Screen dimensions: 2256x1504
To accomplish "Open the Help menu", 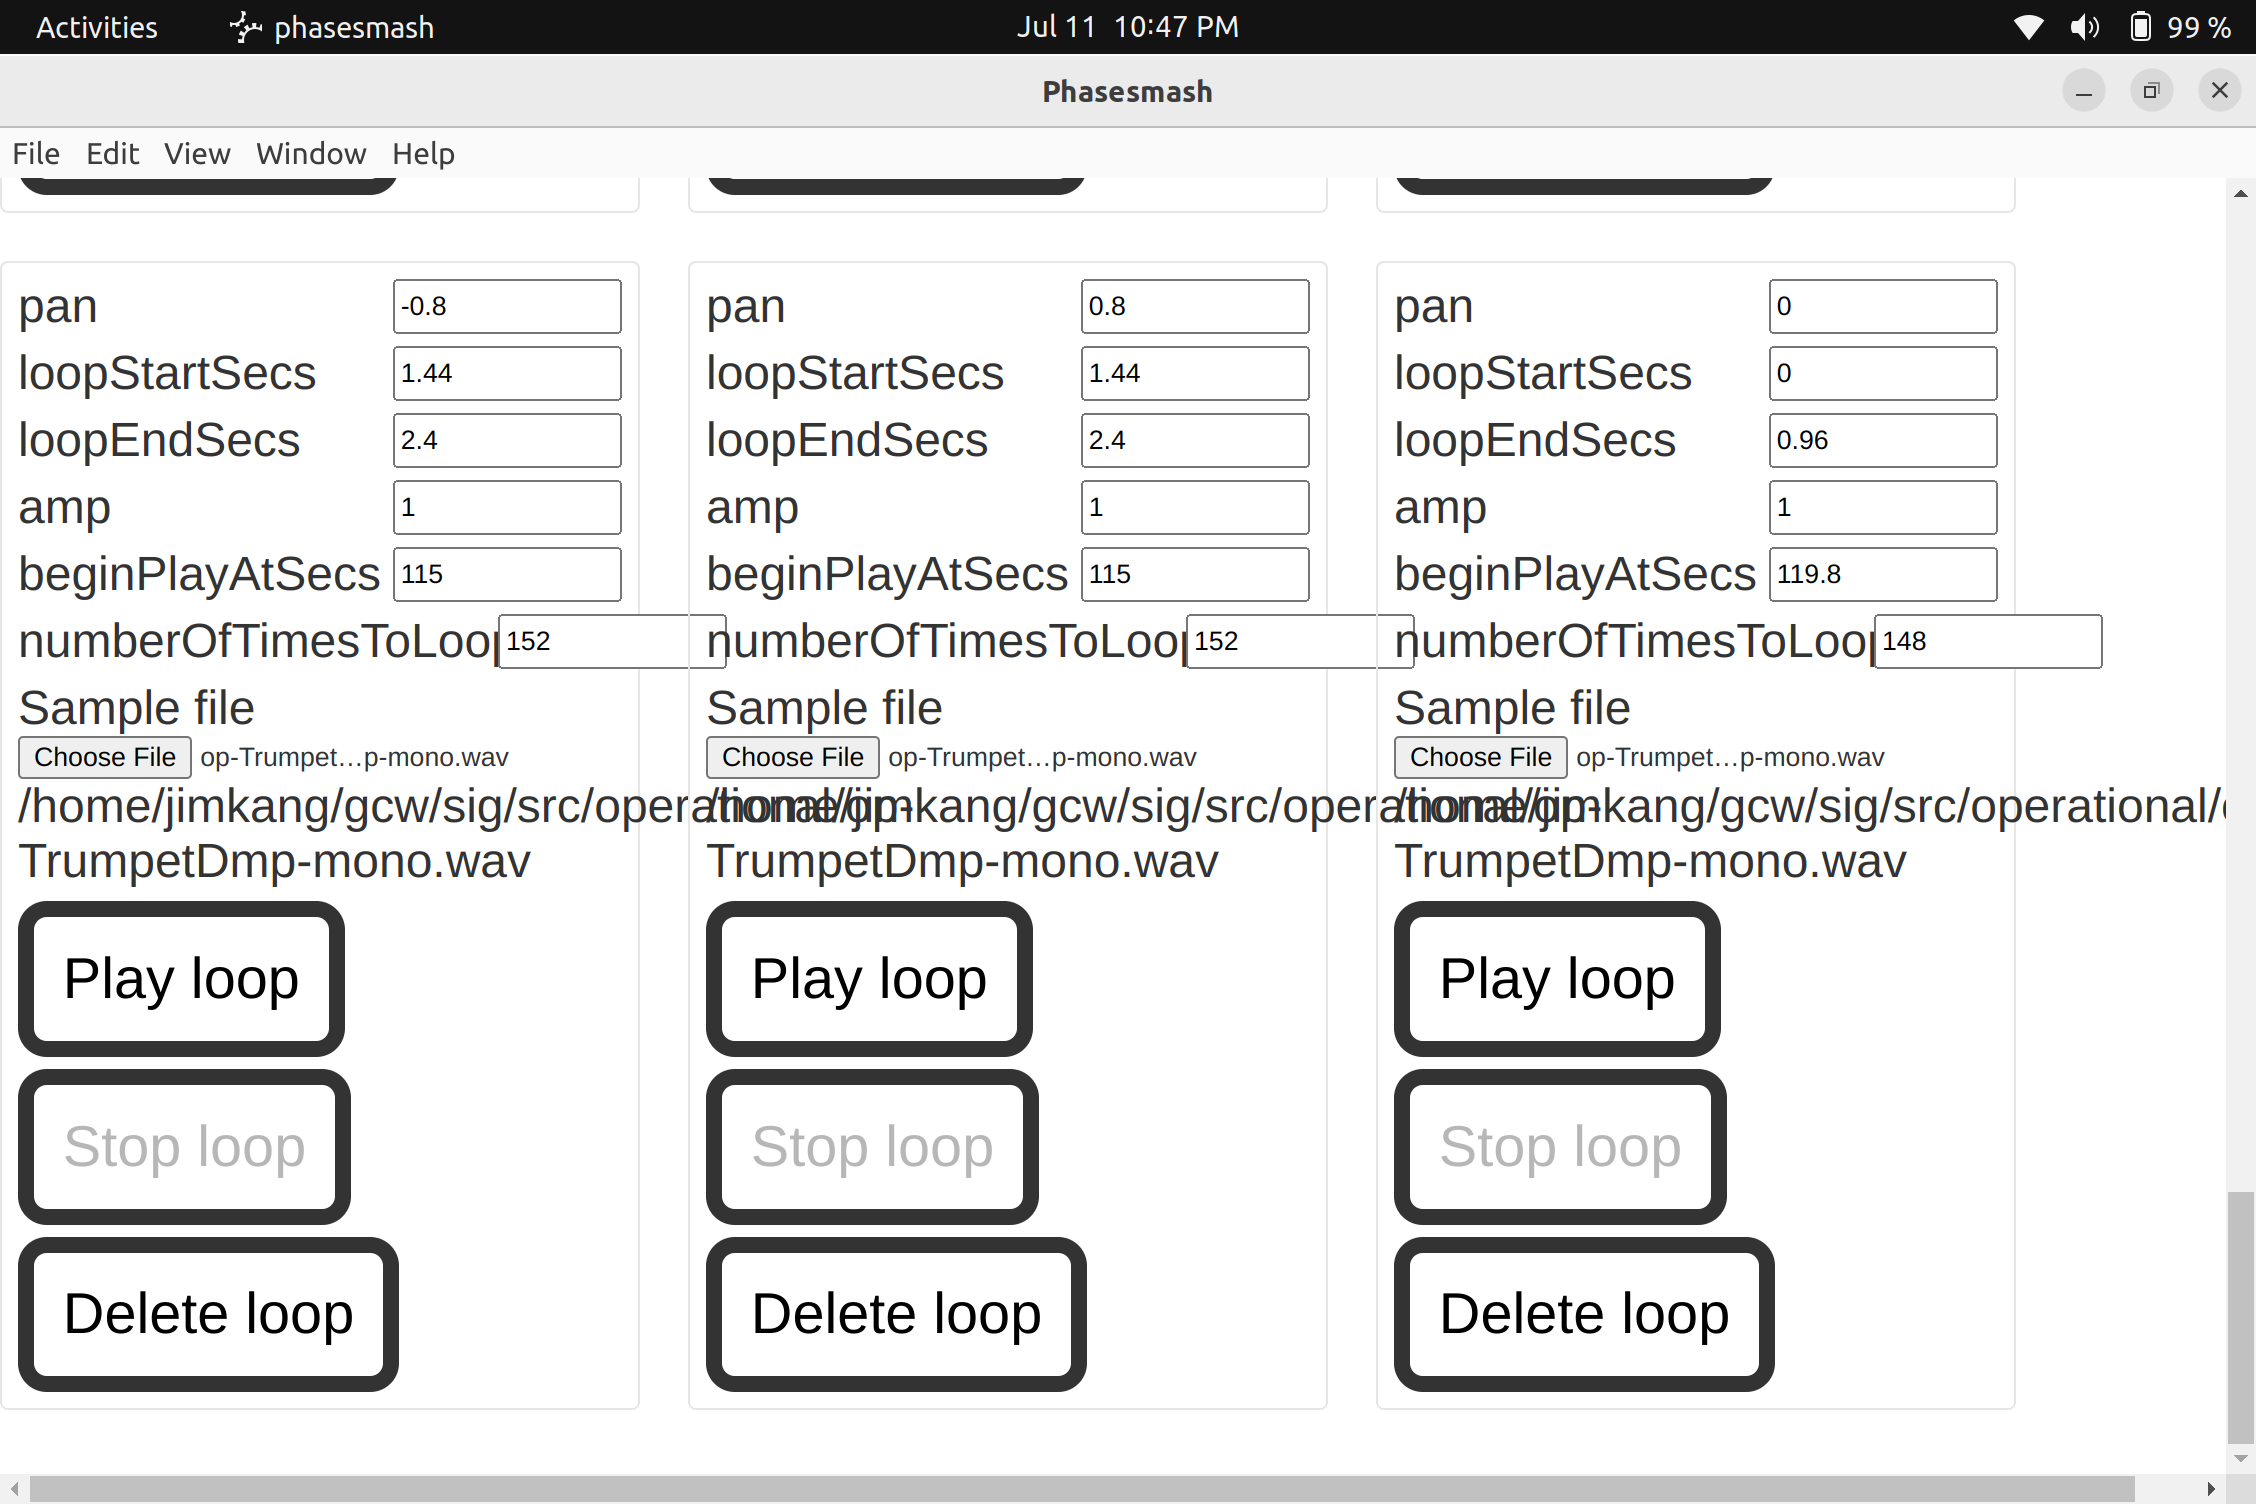I will point(423,153).
